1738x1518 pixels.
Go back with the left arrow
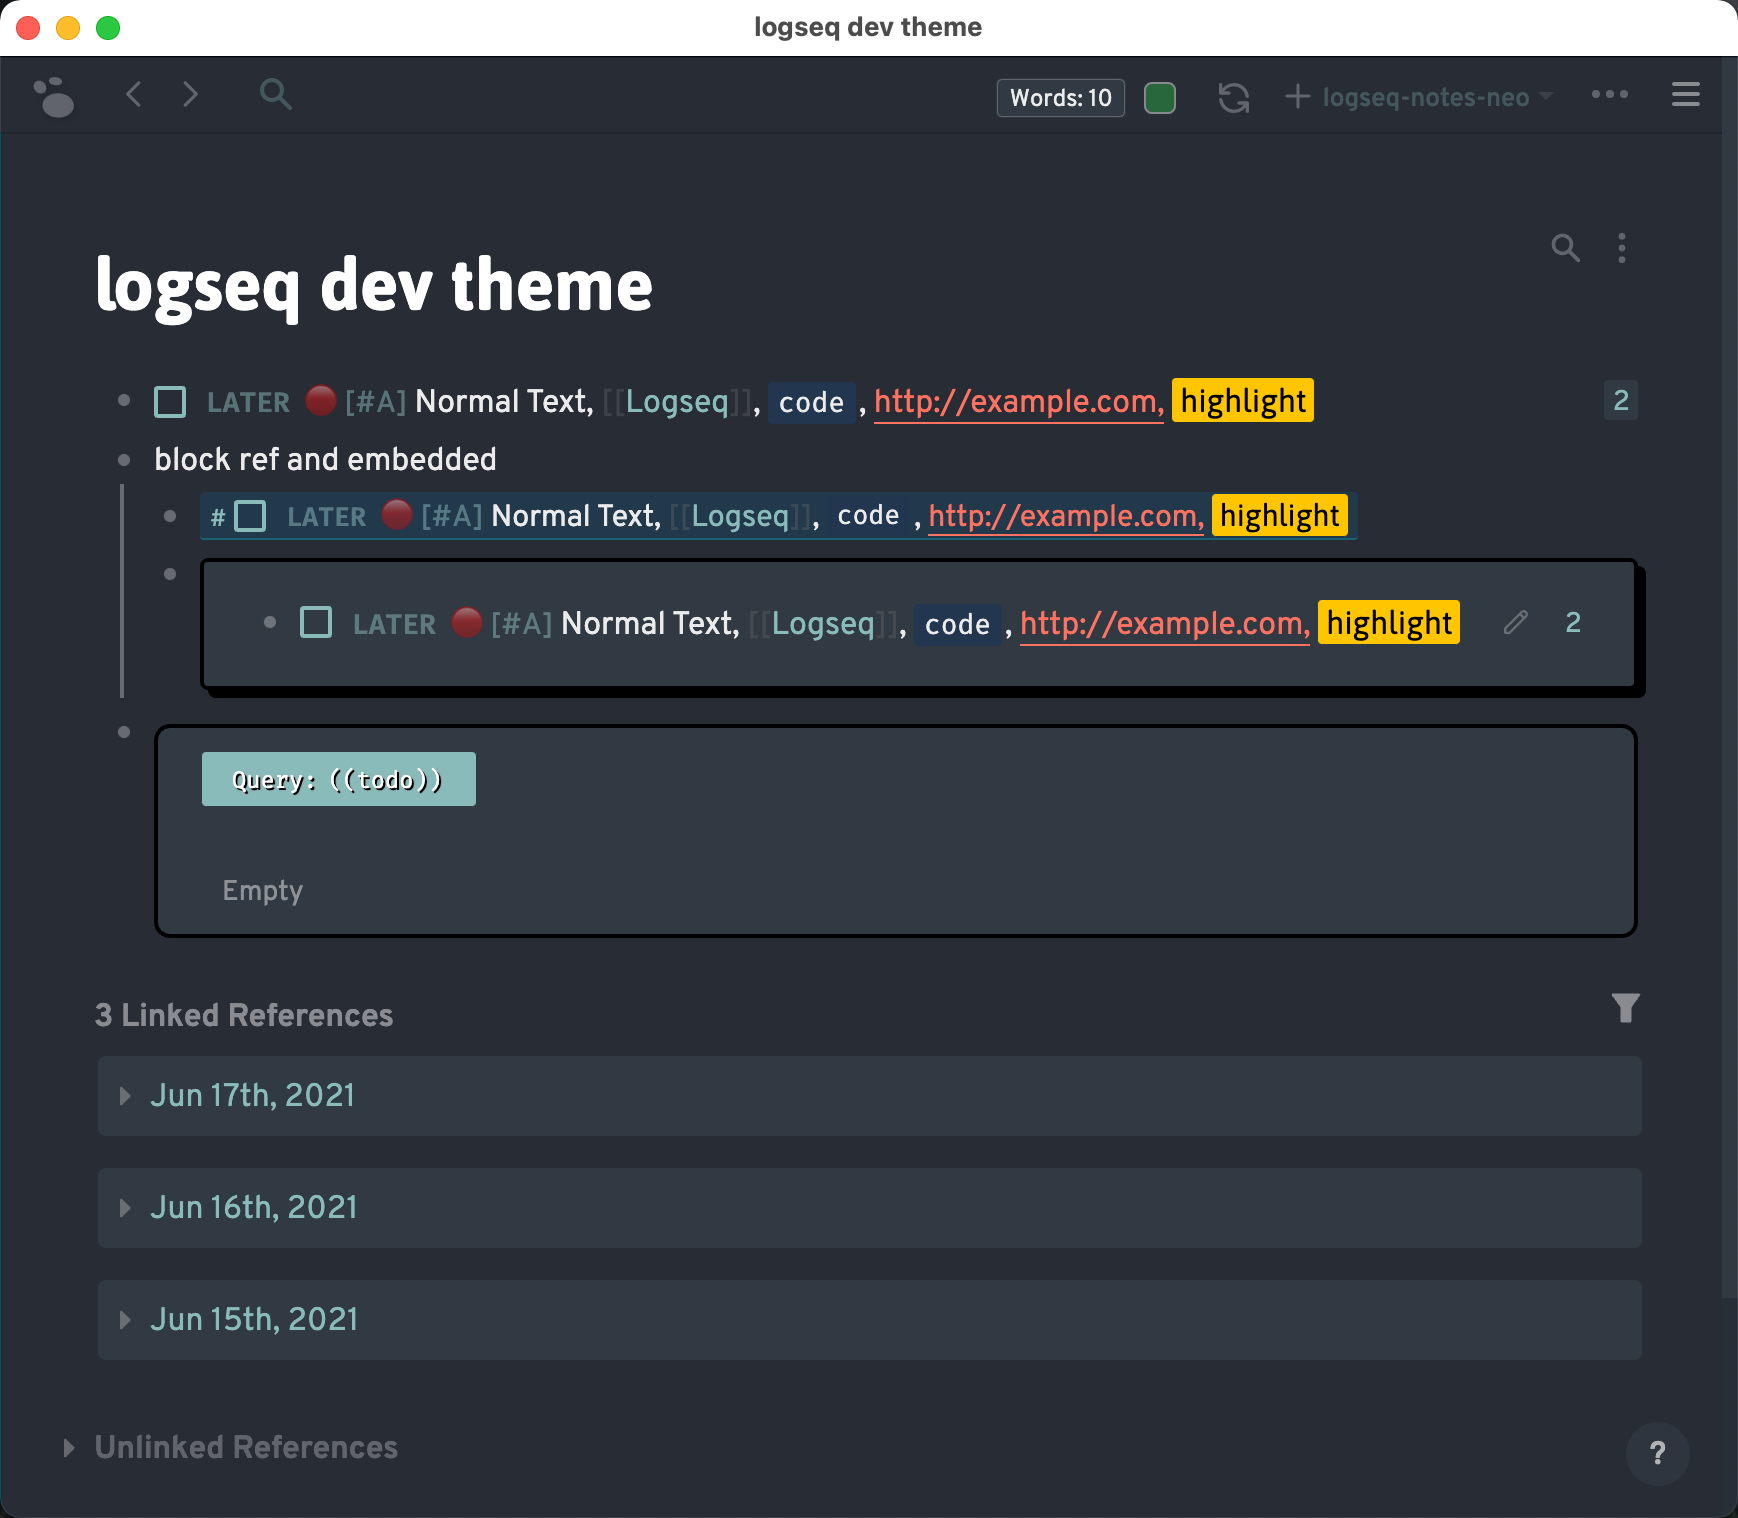point(134,94)
